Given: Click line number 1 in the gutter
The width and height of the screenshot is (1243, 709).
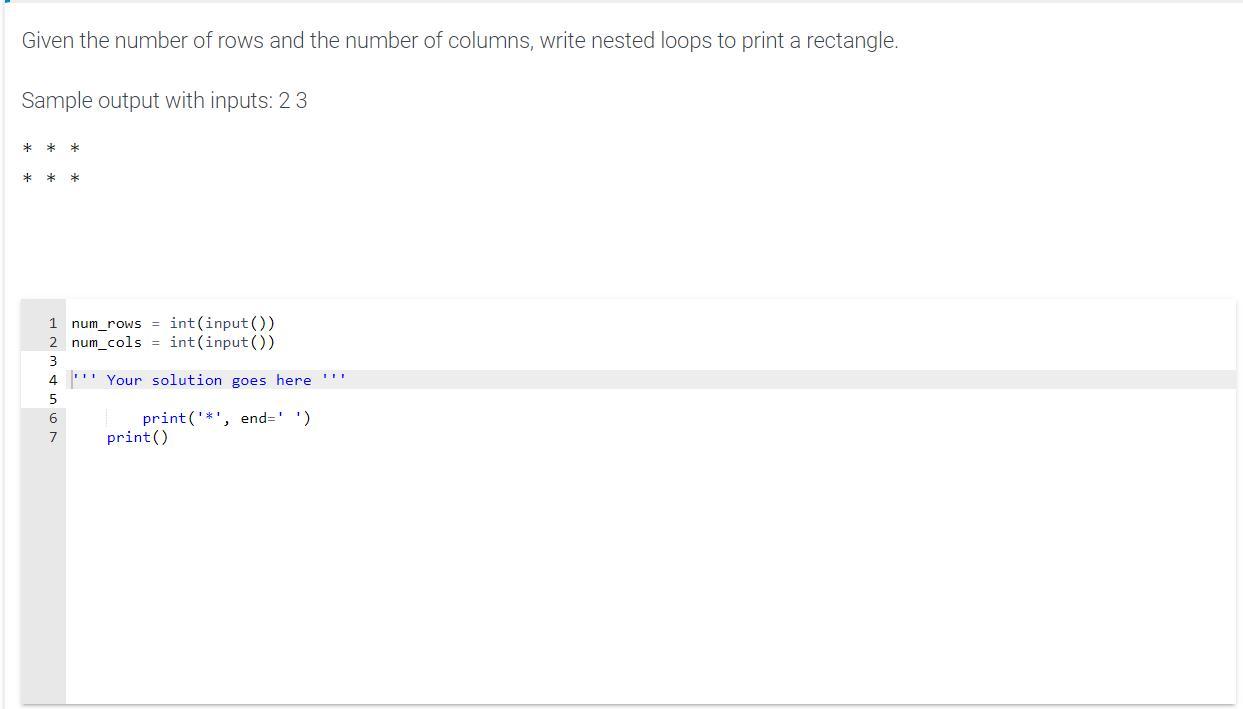Looking at the screenshot, I should point(52,323).
